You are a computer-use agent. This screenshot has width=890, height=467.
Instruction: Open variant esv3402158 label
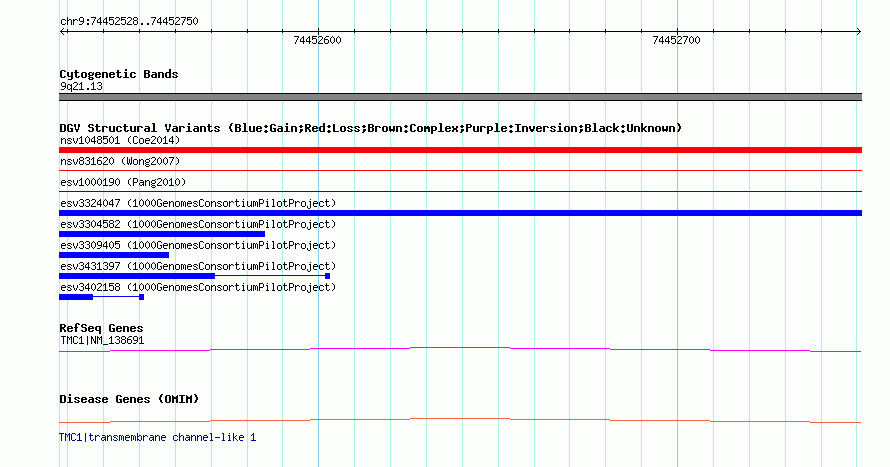coord(198,287)
